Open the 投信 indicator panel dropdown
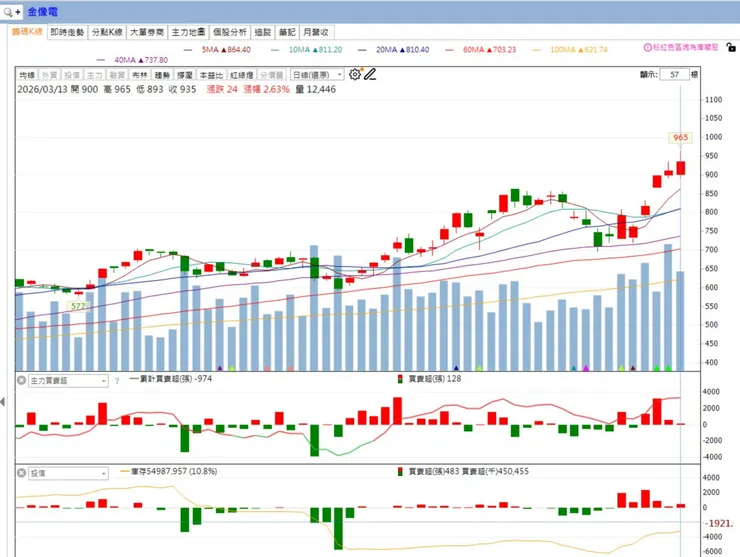740x557 pixels. click(68, 473)
